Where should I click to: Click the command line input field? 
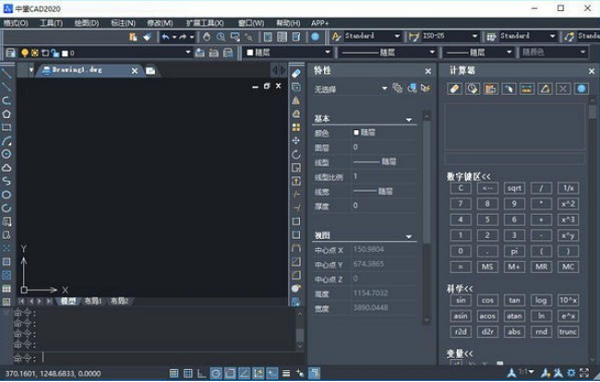[x=168, y=358]
